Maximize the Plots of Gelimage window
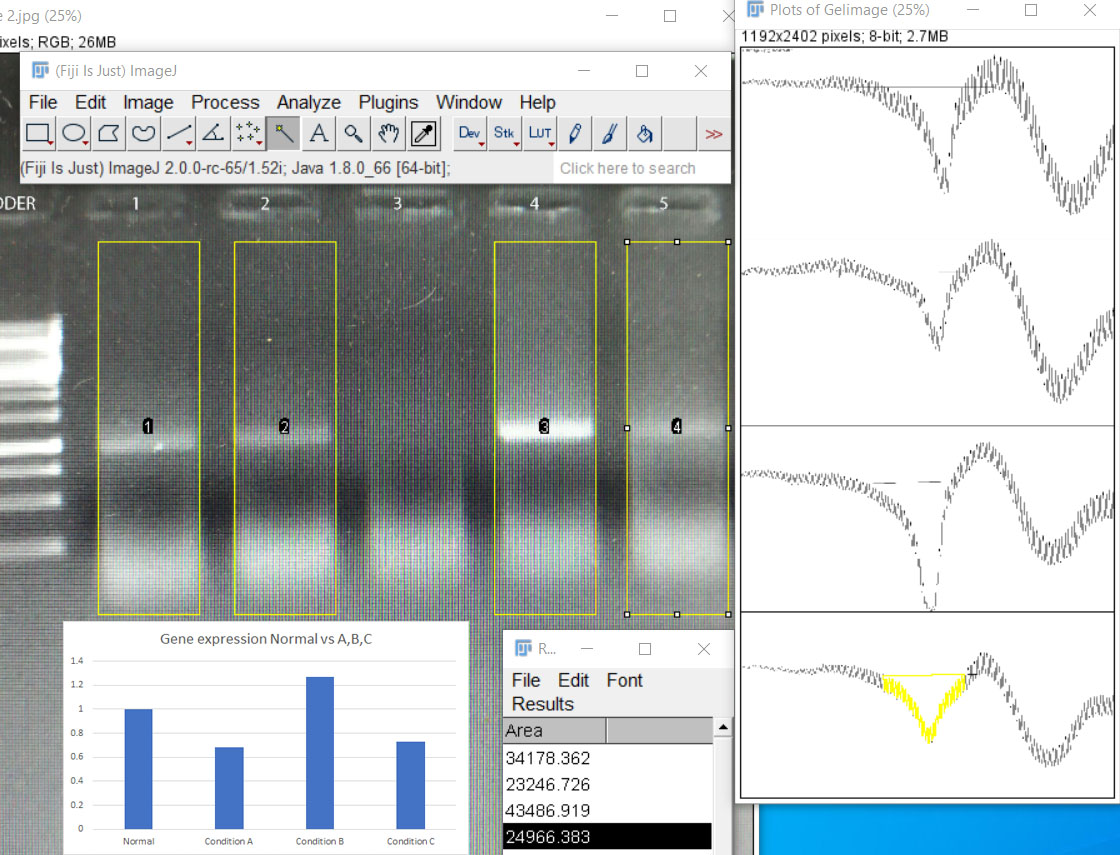Screen dimensions: 1120x855 tap(1031, 10)
